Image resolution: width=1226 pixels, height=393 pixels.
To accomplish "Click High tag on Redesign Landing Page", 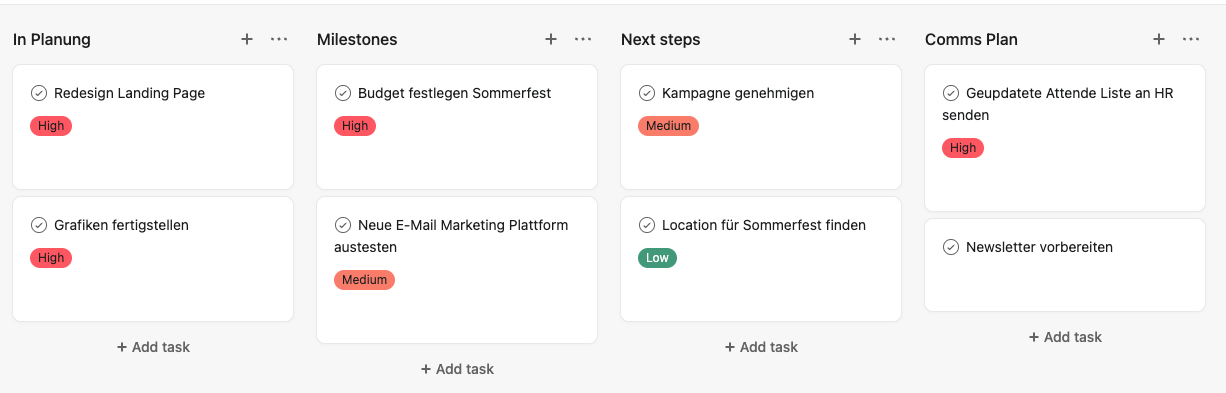I will tap(51, 126).
